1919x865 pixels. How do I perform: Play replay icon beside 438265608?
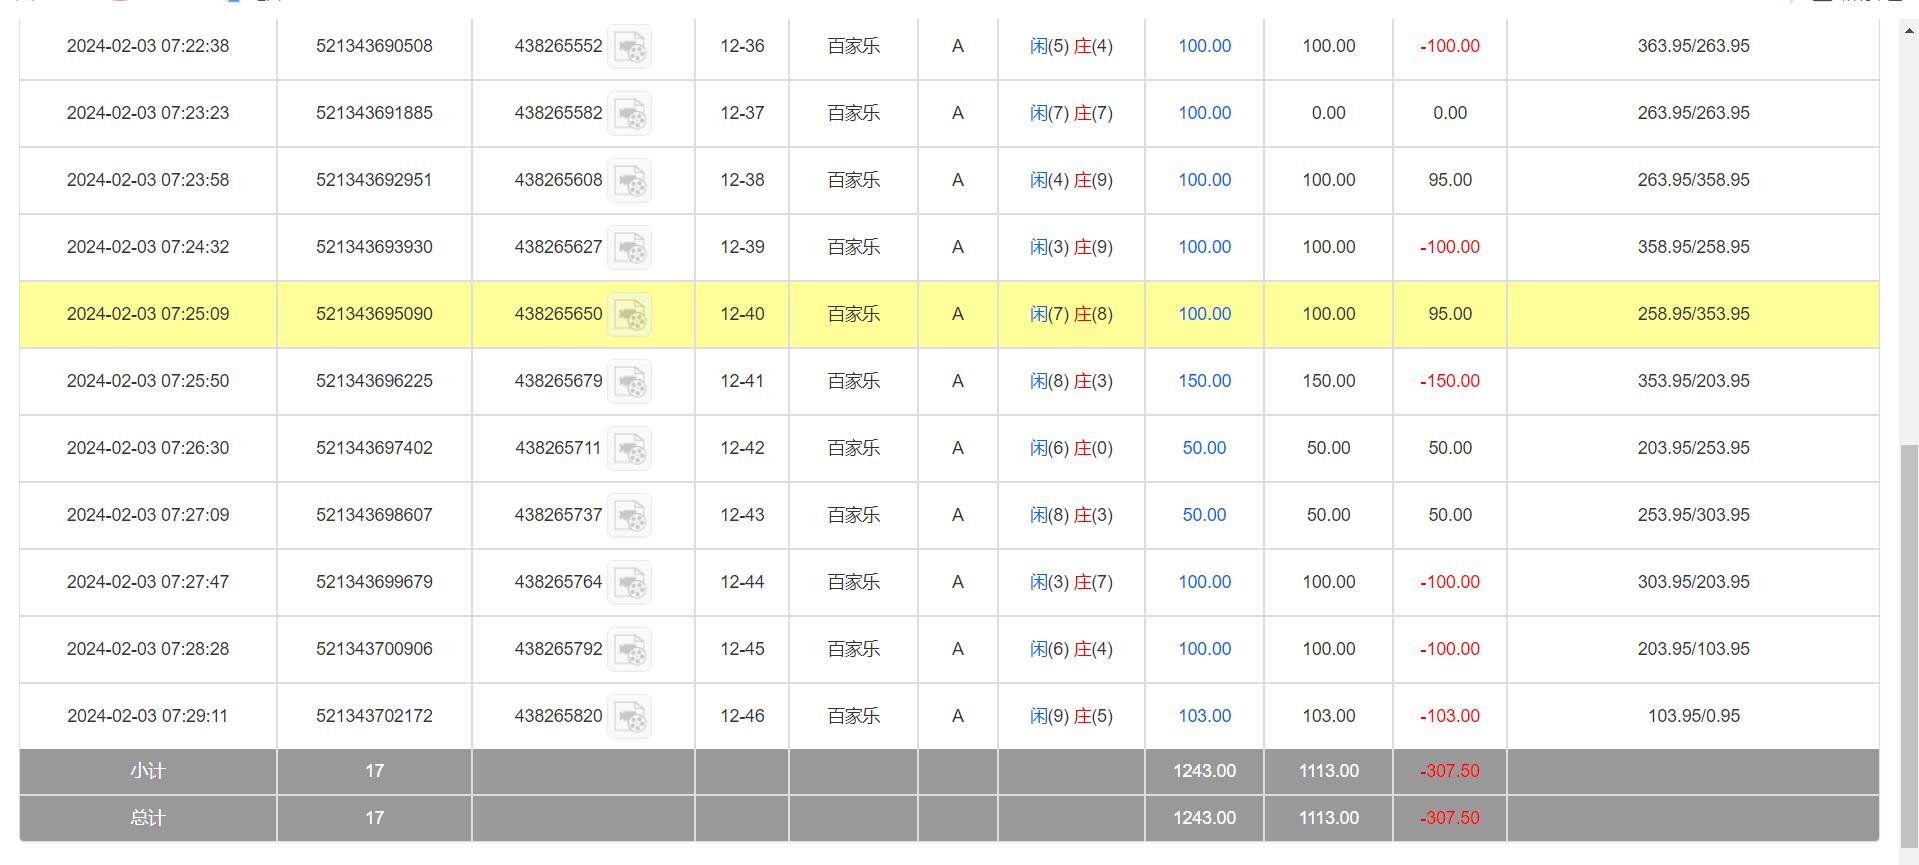(630, 181)
